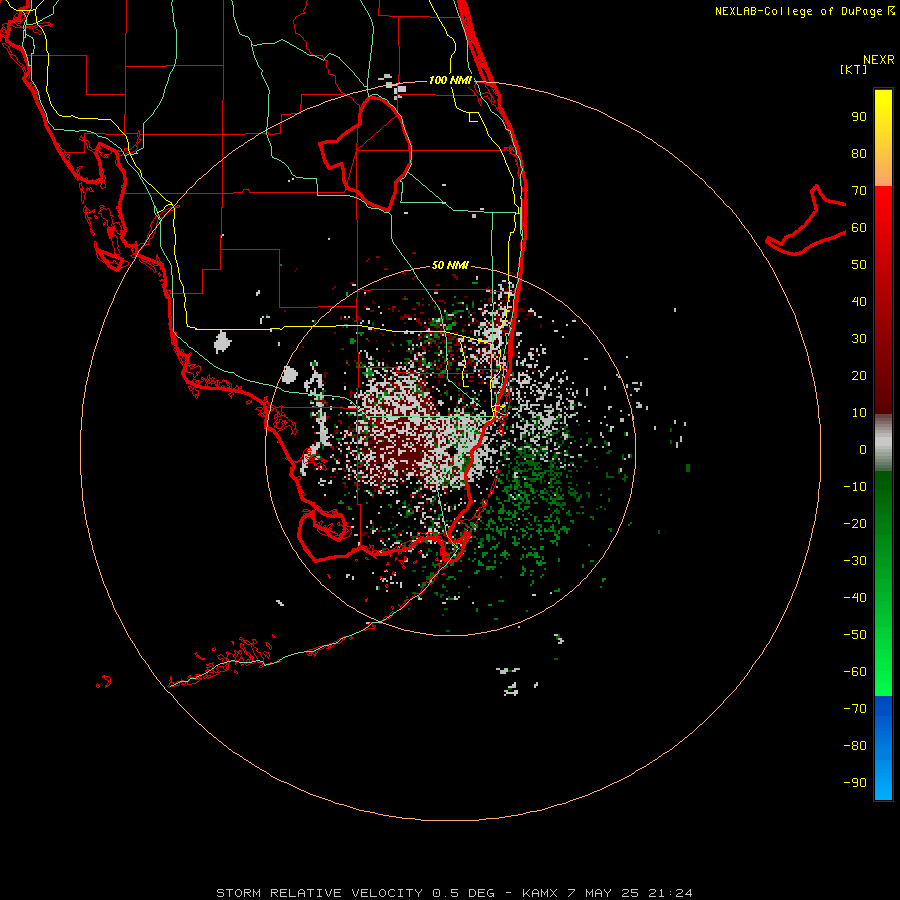The image size is (900, 900).
Task: Click the KT units label above the color scale
Action: [x=853, y=69]
